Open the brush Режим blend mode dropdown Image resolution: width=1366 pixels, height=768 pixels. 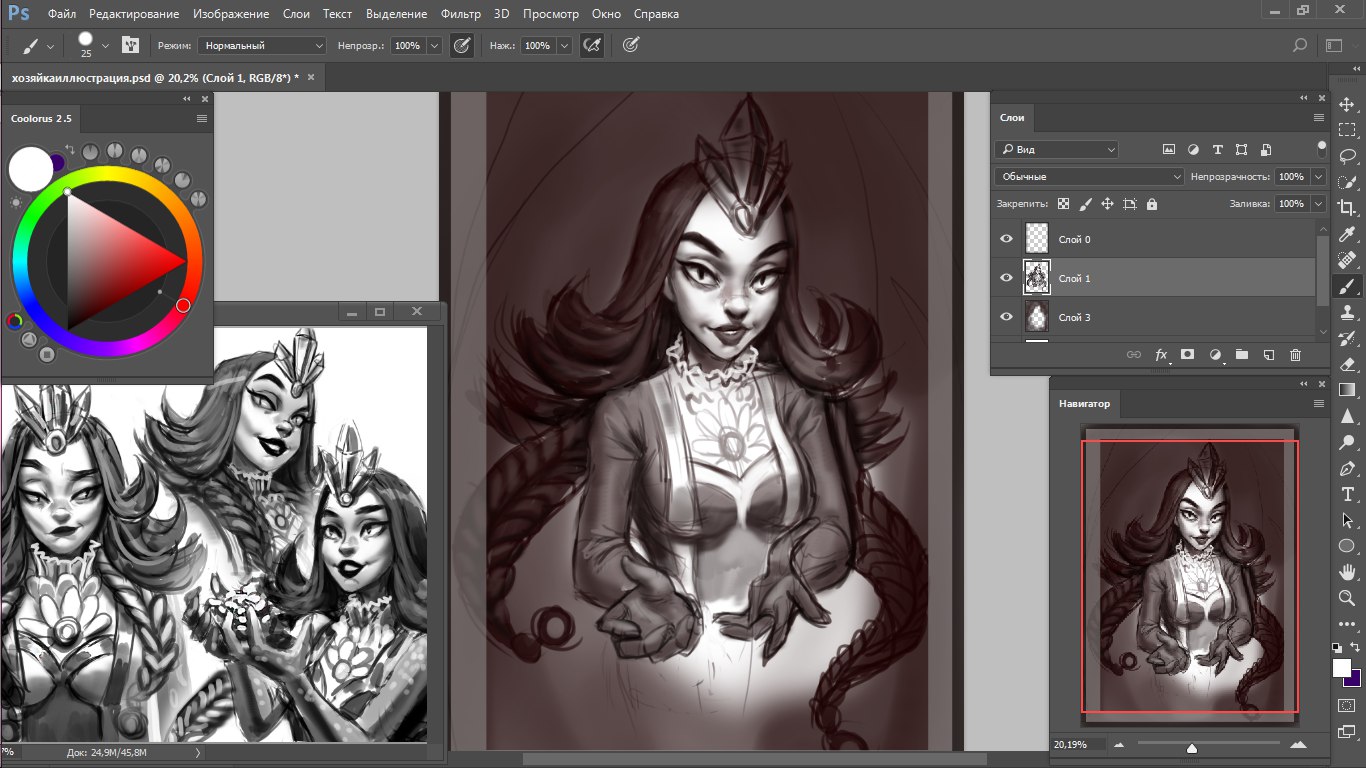[263, 46]
